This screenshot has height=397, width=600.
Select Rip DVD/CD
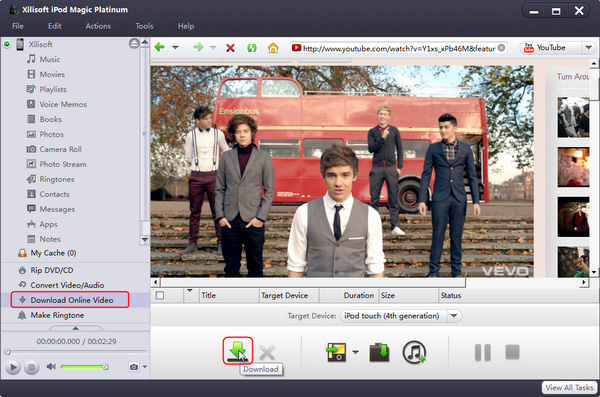tap(51, 270)
